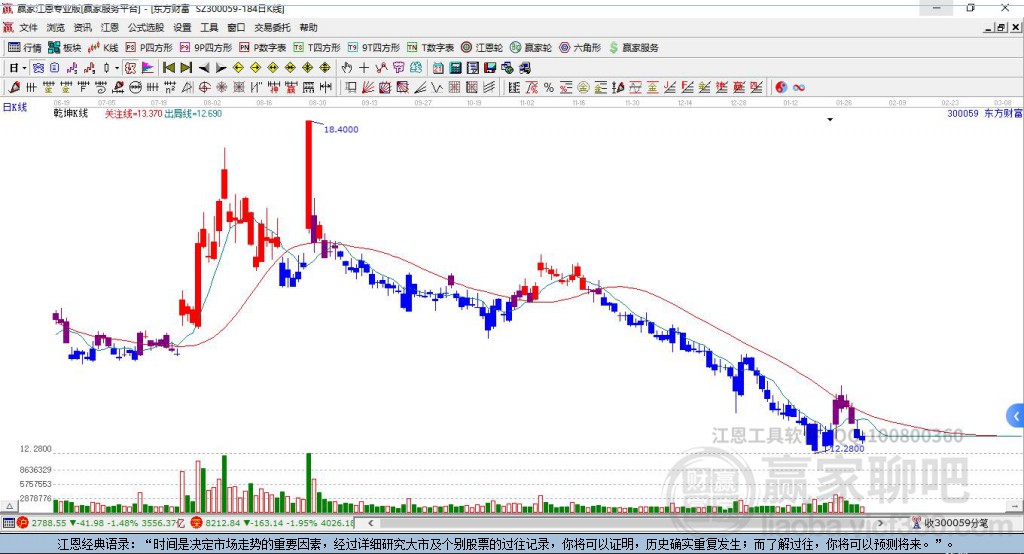Click the 乾坤K线 indicator label
The width and height of the screenshot is (1024, 554).
(x=71, y=113)
